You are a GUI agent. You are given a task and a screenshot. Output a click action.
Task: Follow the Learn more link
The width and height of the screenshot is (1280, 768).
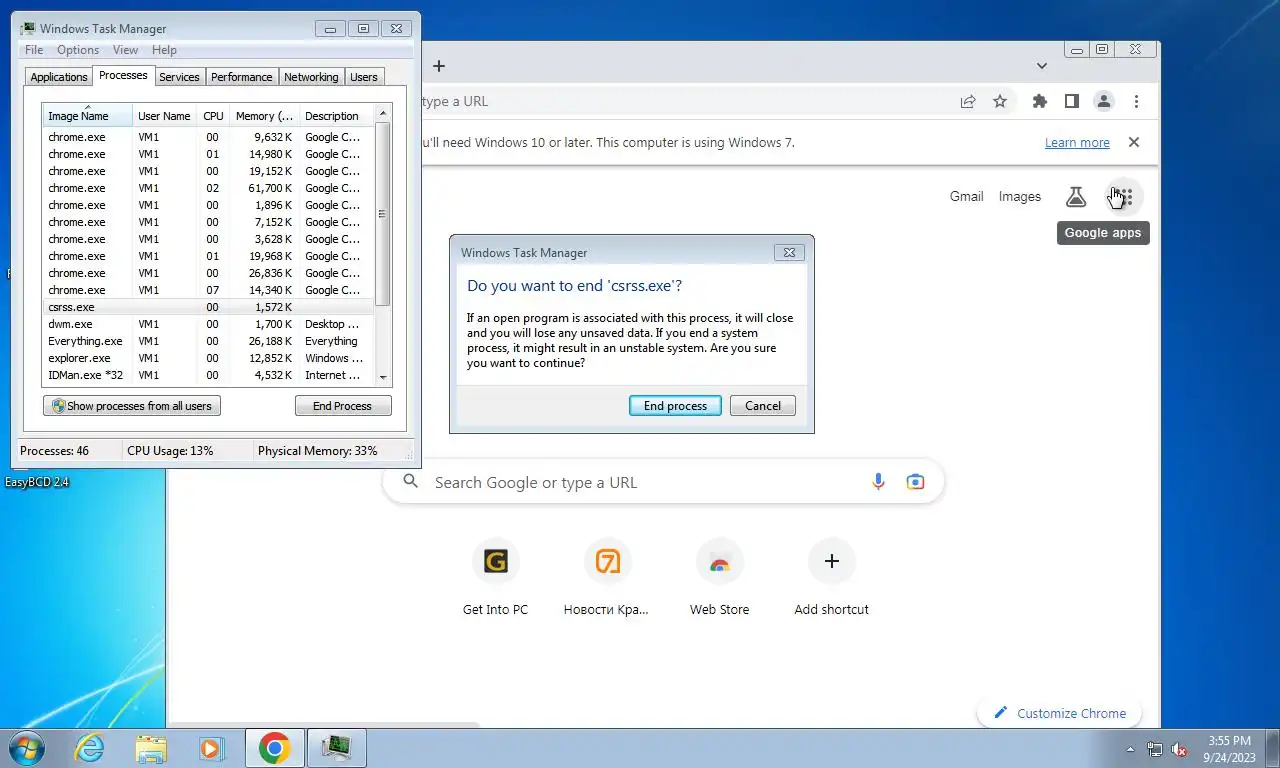click(1077, 143)
